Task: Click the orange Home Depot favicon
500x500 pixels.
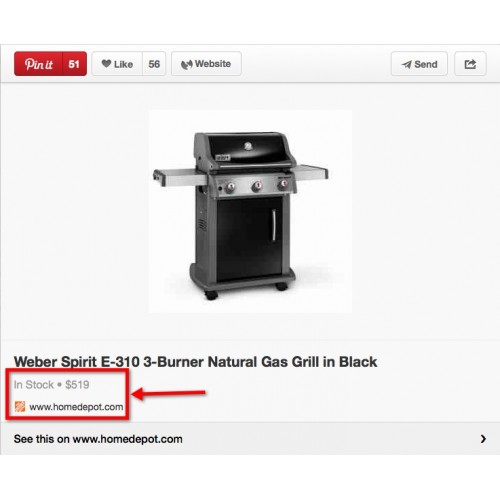Action: tap(20, 407)
